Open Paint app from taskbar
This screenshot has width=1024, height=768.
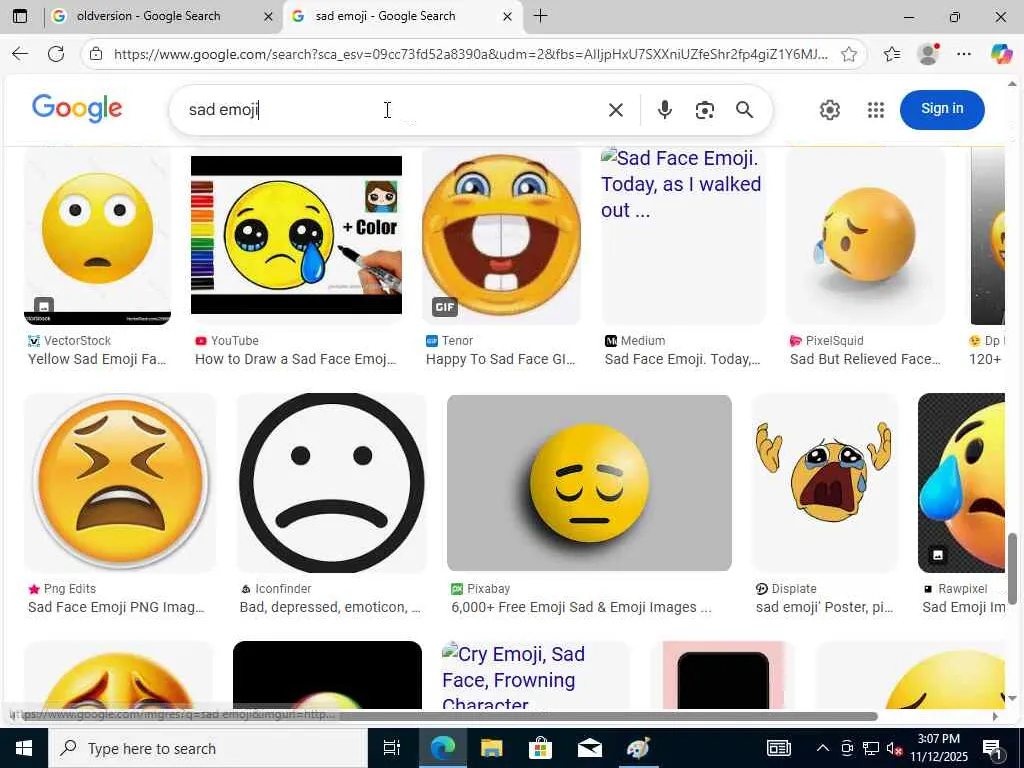(x=638, y=748)
